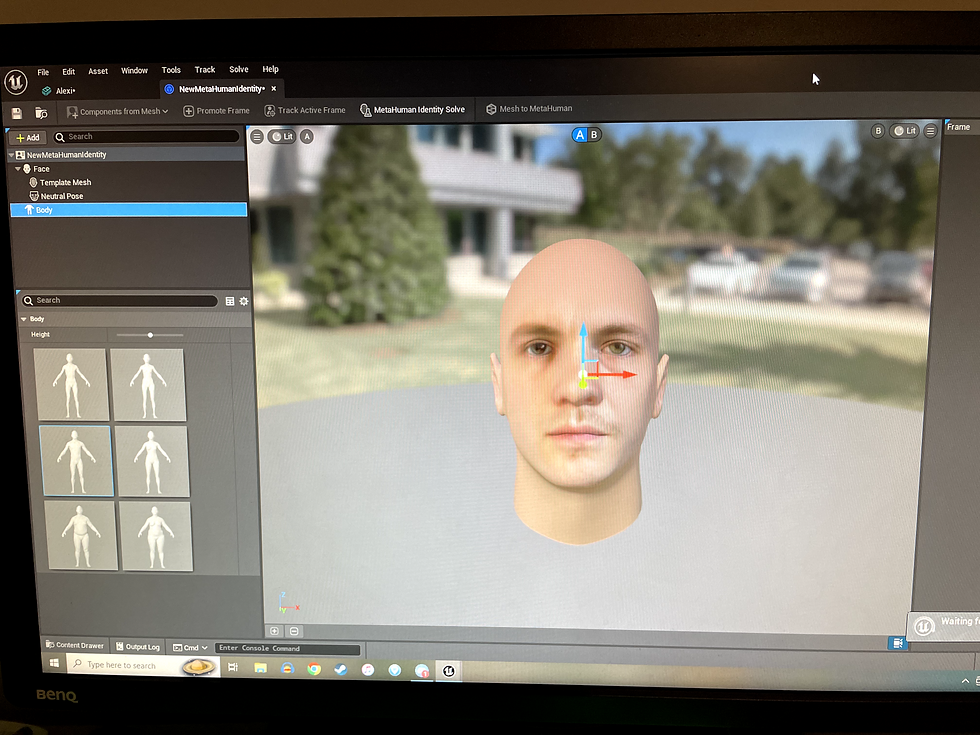Focus the details panel Search field
Screen dimensions: 980x735
(x=119, y=301)
